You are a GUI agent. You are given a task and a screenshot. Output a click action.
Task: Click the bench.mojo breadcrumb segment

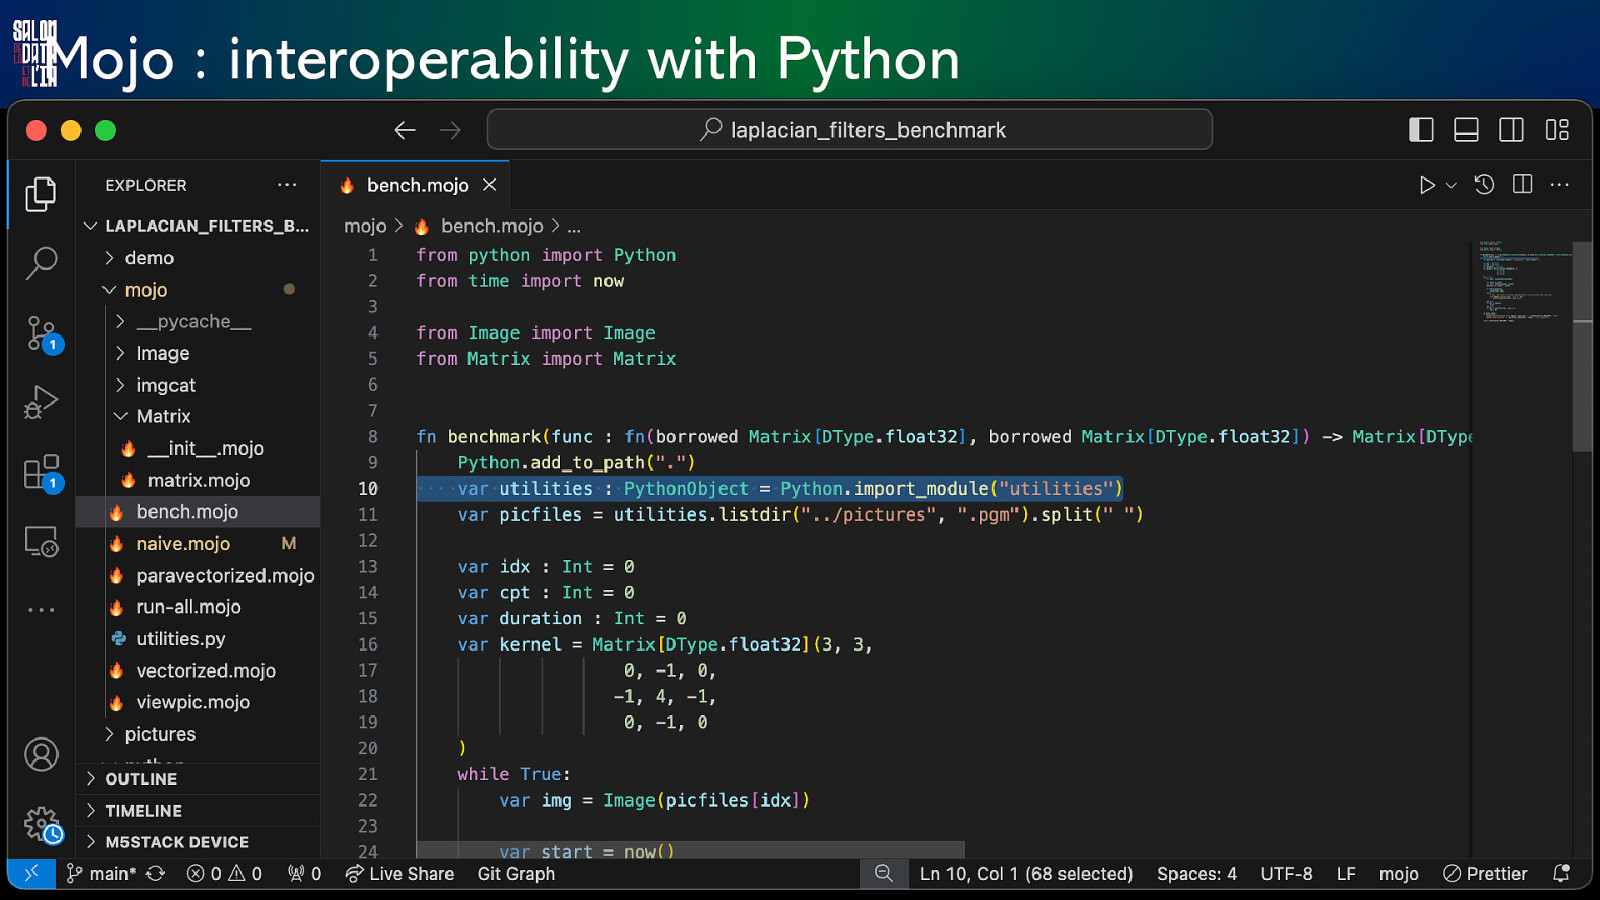[x=491, y=226]
